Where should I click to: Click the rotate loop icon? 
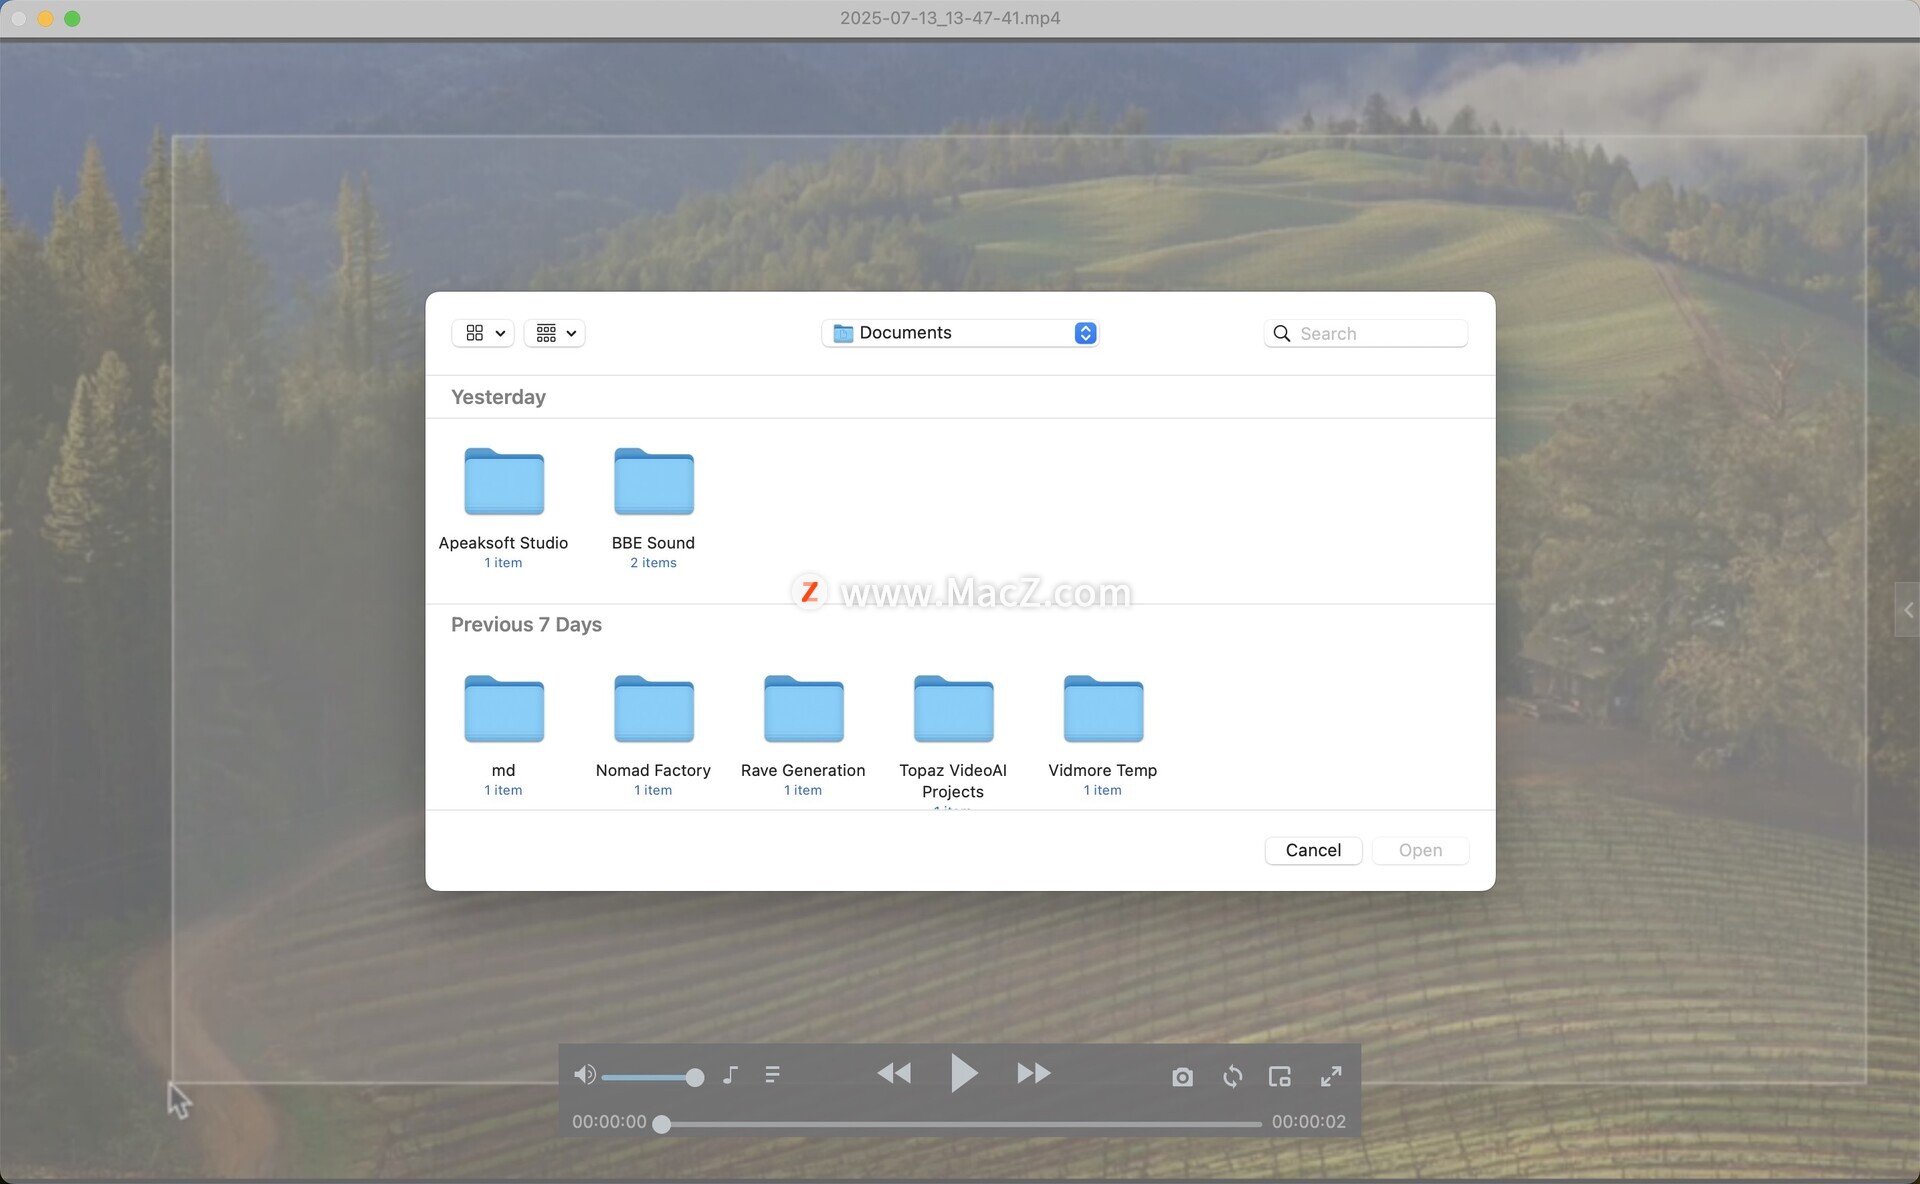point(1232,1077)
